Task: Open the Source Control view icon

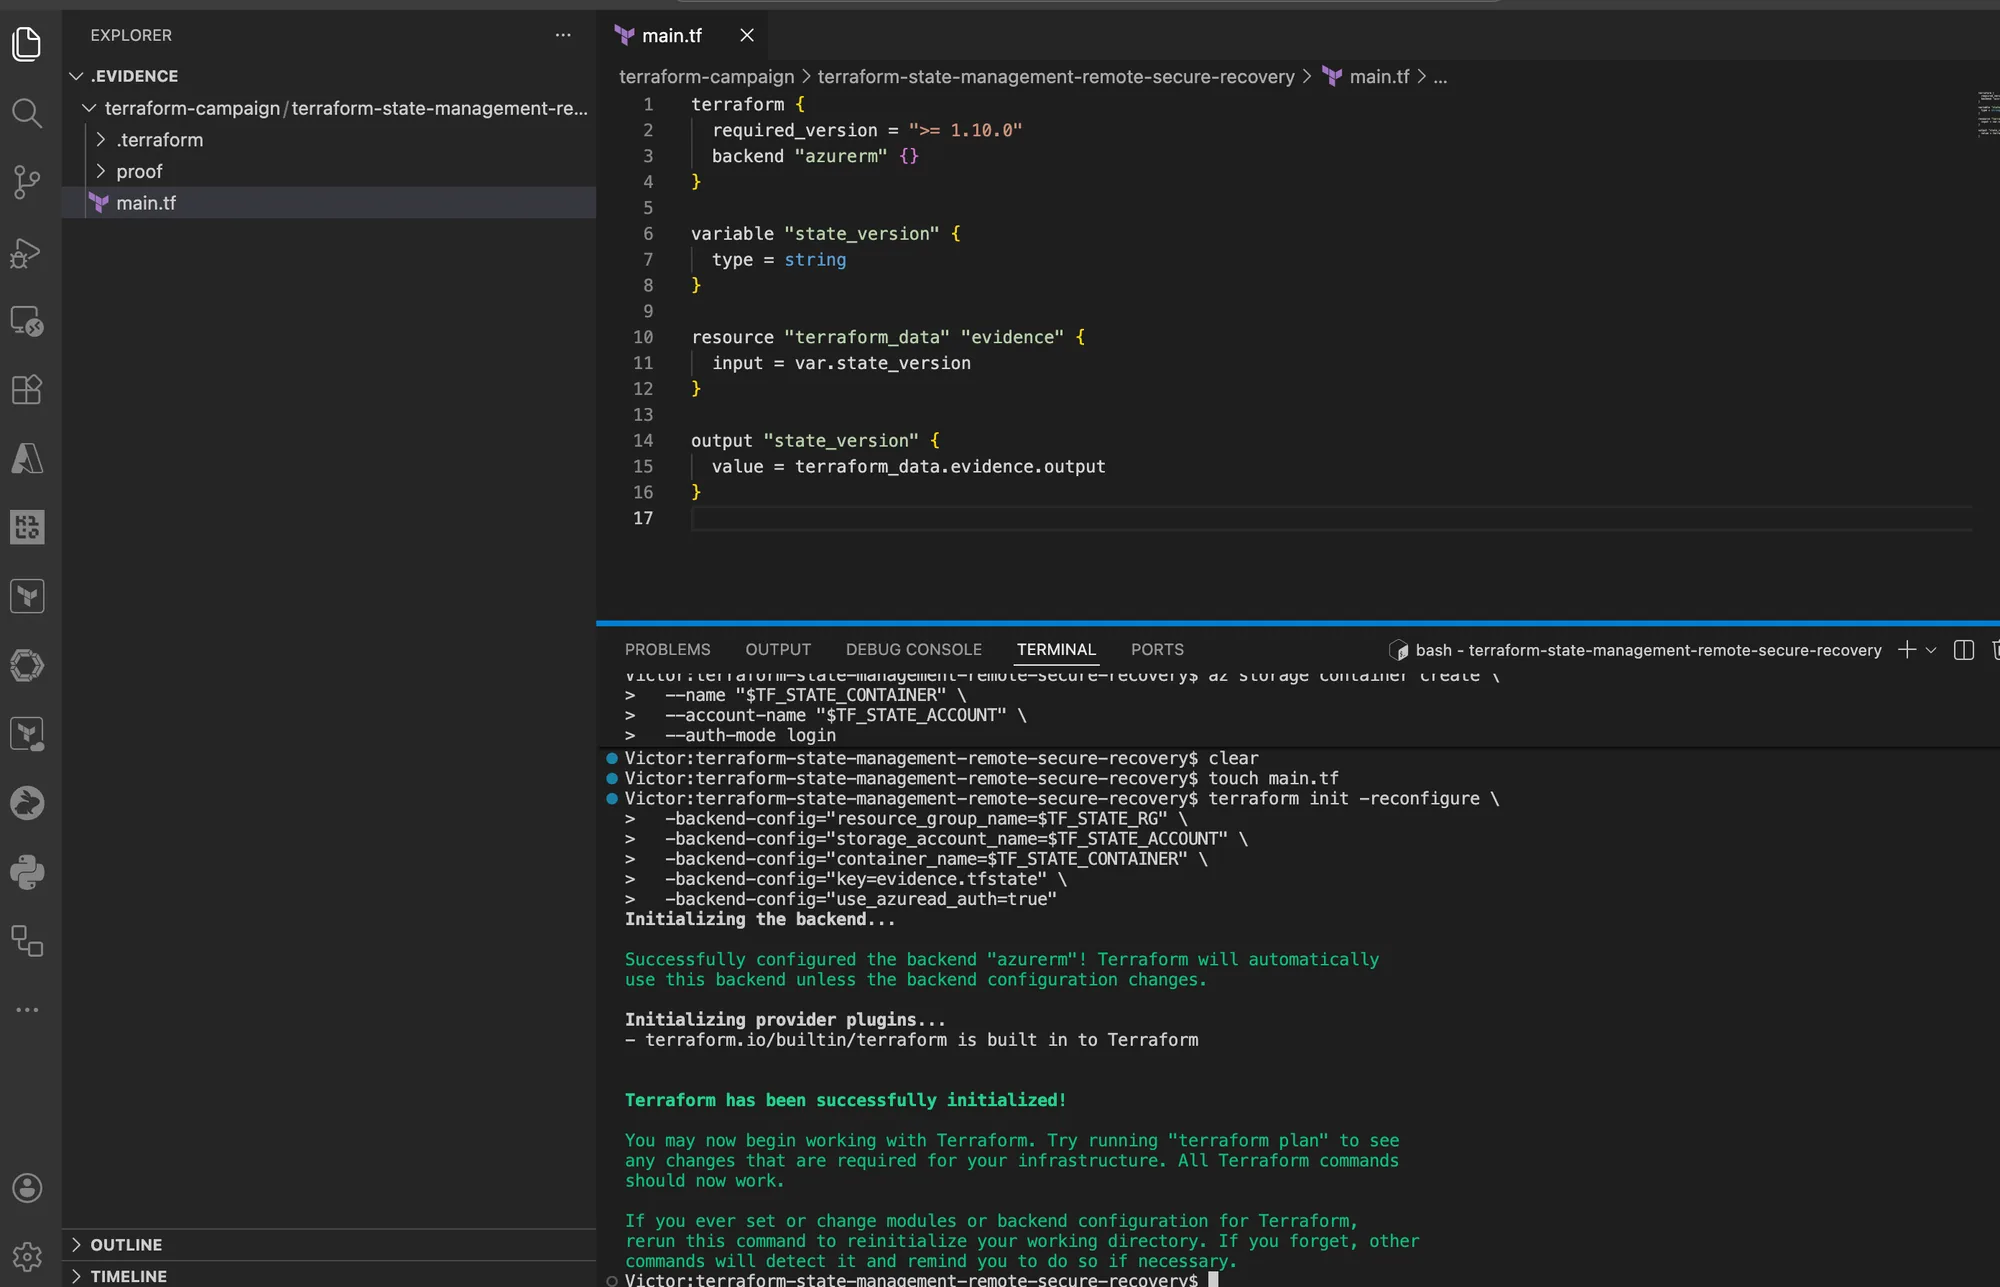Action: pos(27,182)
